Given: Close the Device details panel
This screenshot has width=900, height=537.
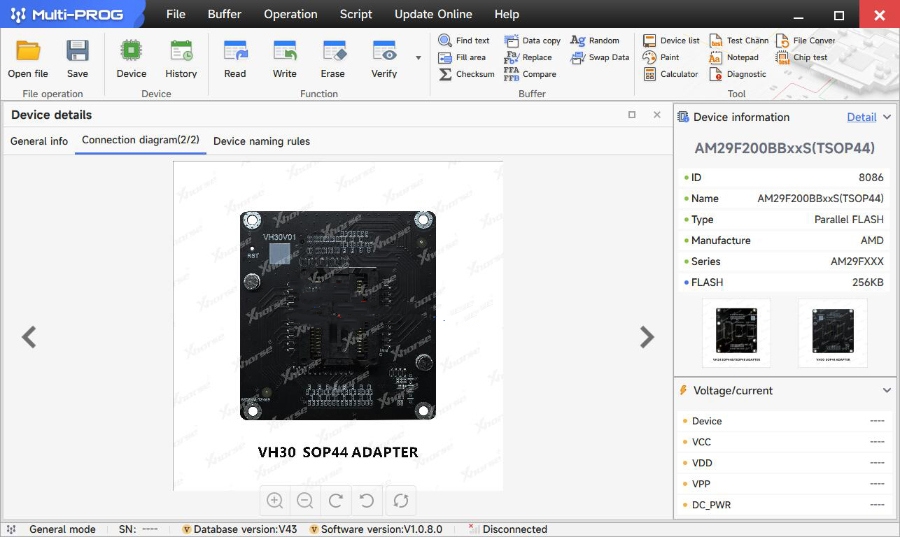Looking at the screenshot, I should pos(657,115).
